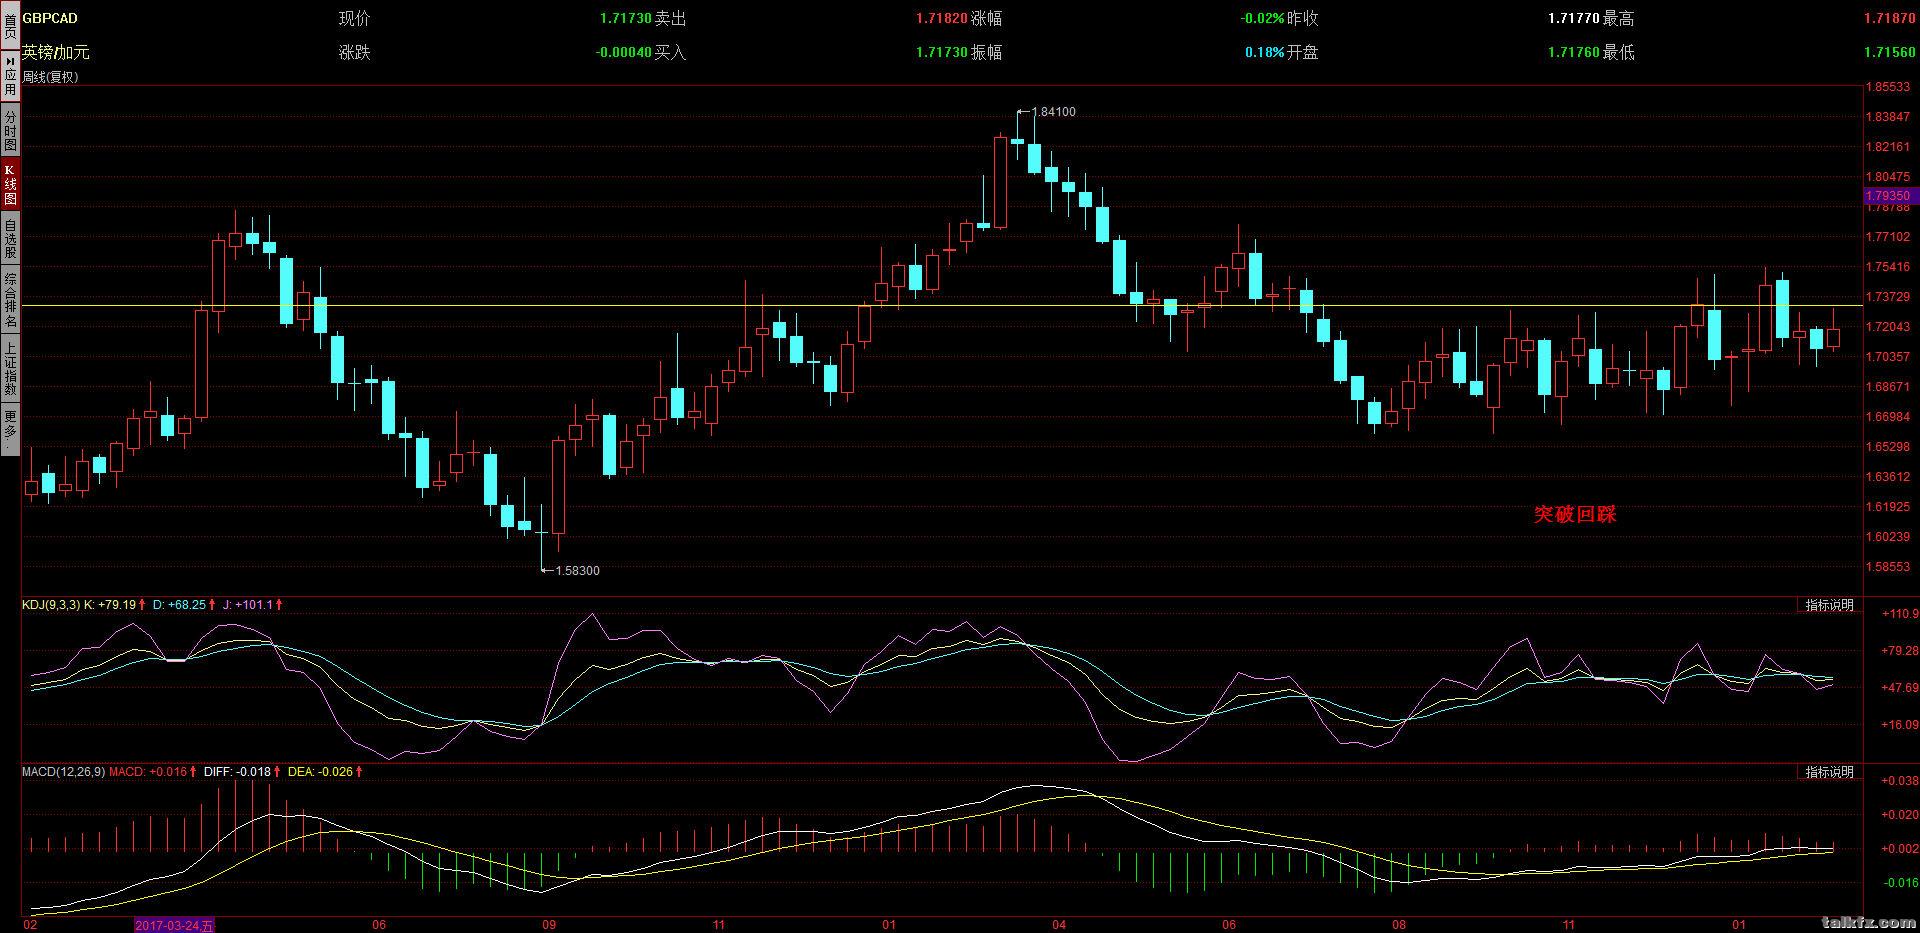
Task: Open 上证指数 index tab
Action: pyautogui.click(x=9, y=368)
